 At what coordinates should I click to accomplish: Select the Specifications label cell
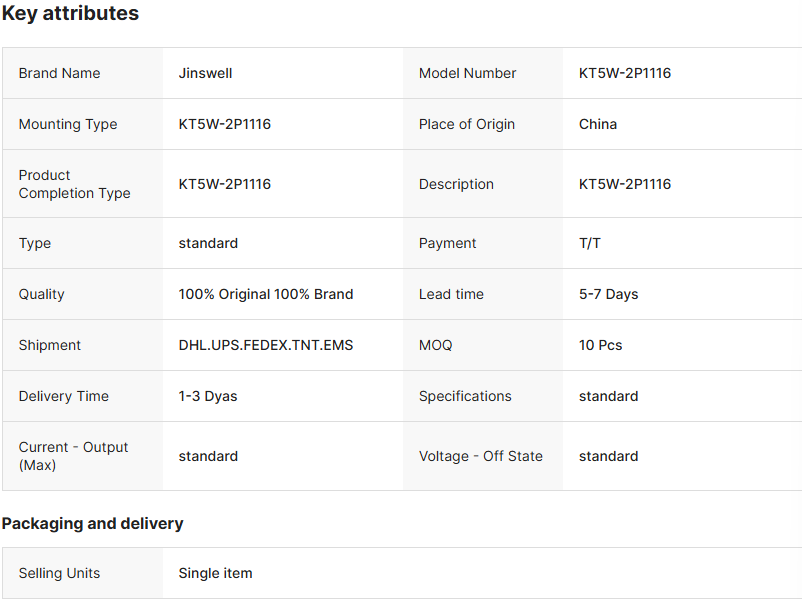click(465, 396)
